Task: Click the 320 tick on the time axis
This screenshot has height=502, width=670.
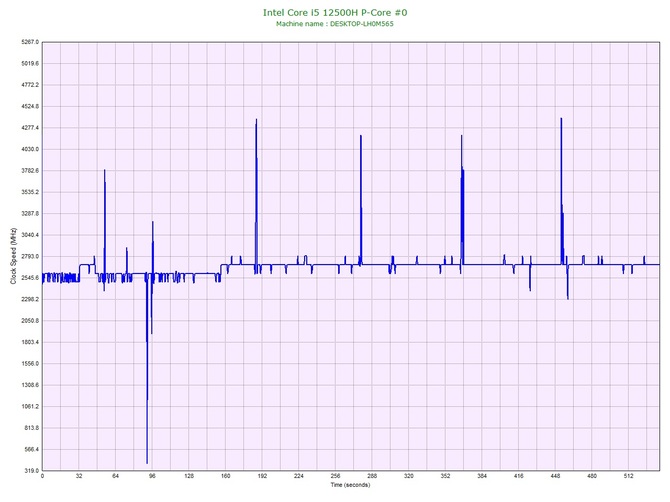Action: pos(409,476)
